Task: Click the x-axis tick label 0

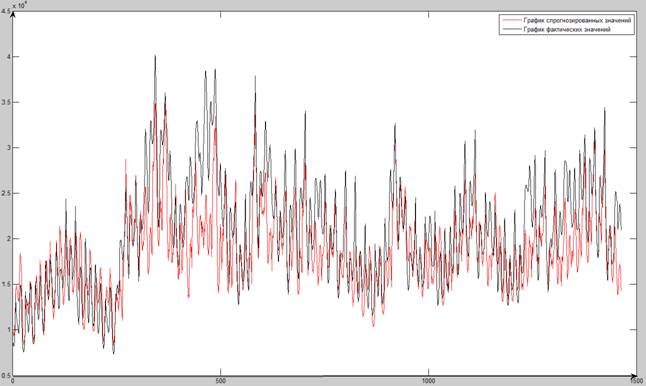Action: coord(13,381)
